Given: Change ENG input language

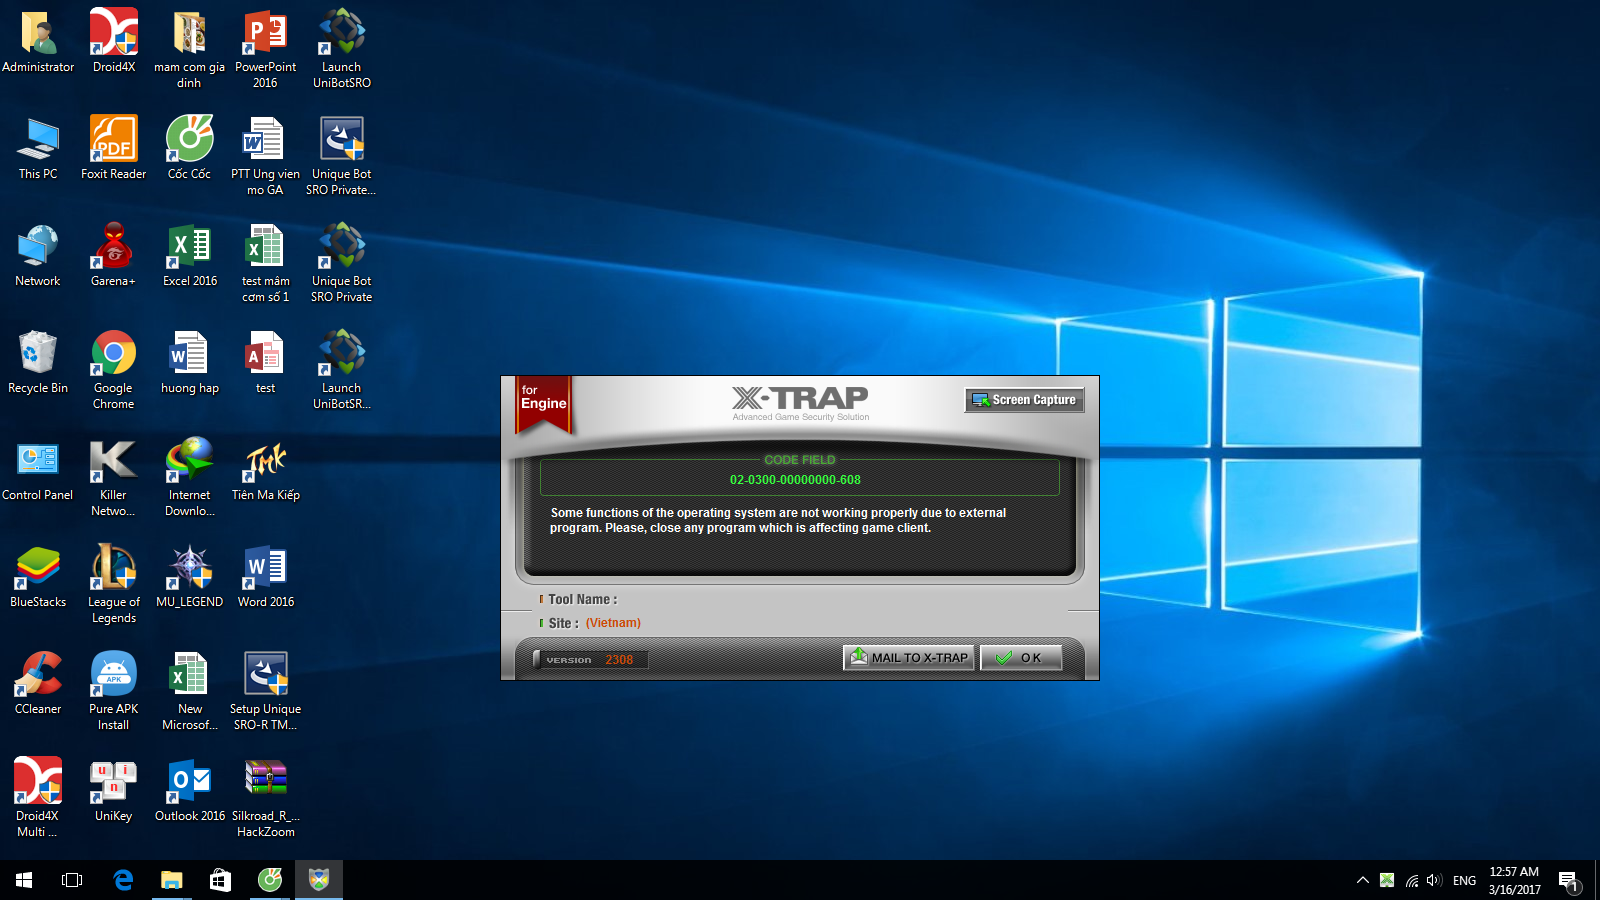Looking at the screenshot, I should click(1464, 880).
